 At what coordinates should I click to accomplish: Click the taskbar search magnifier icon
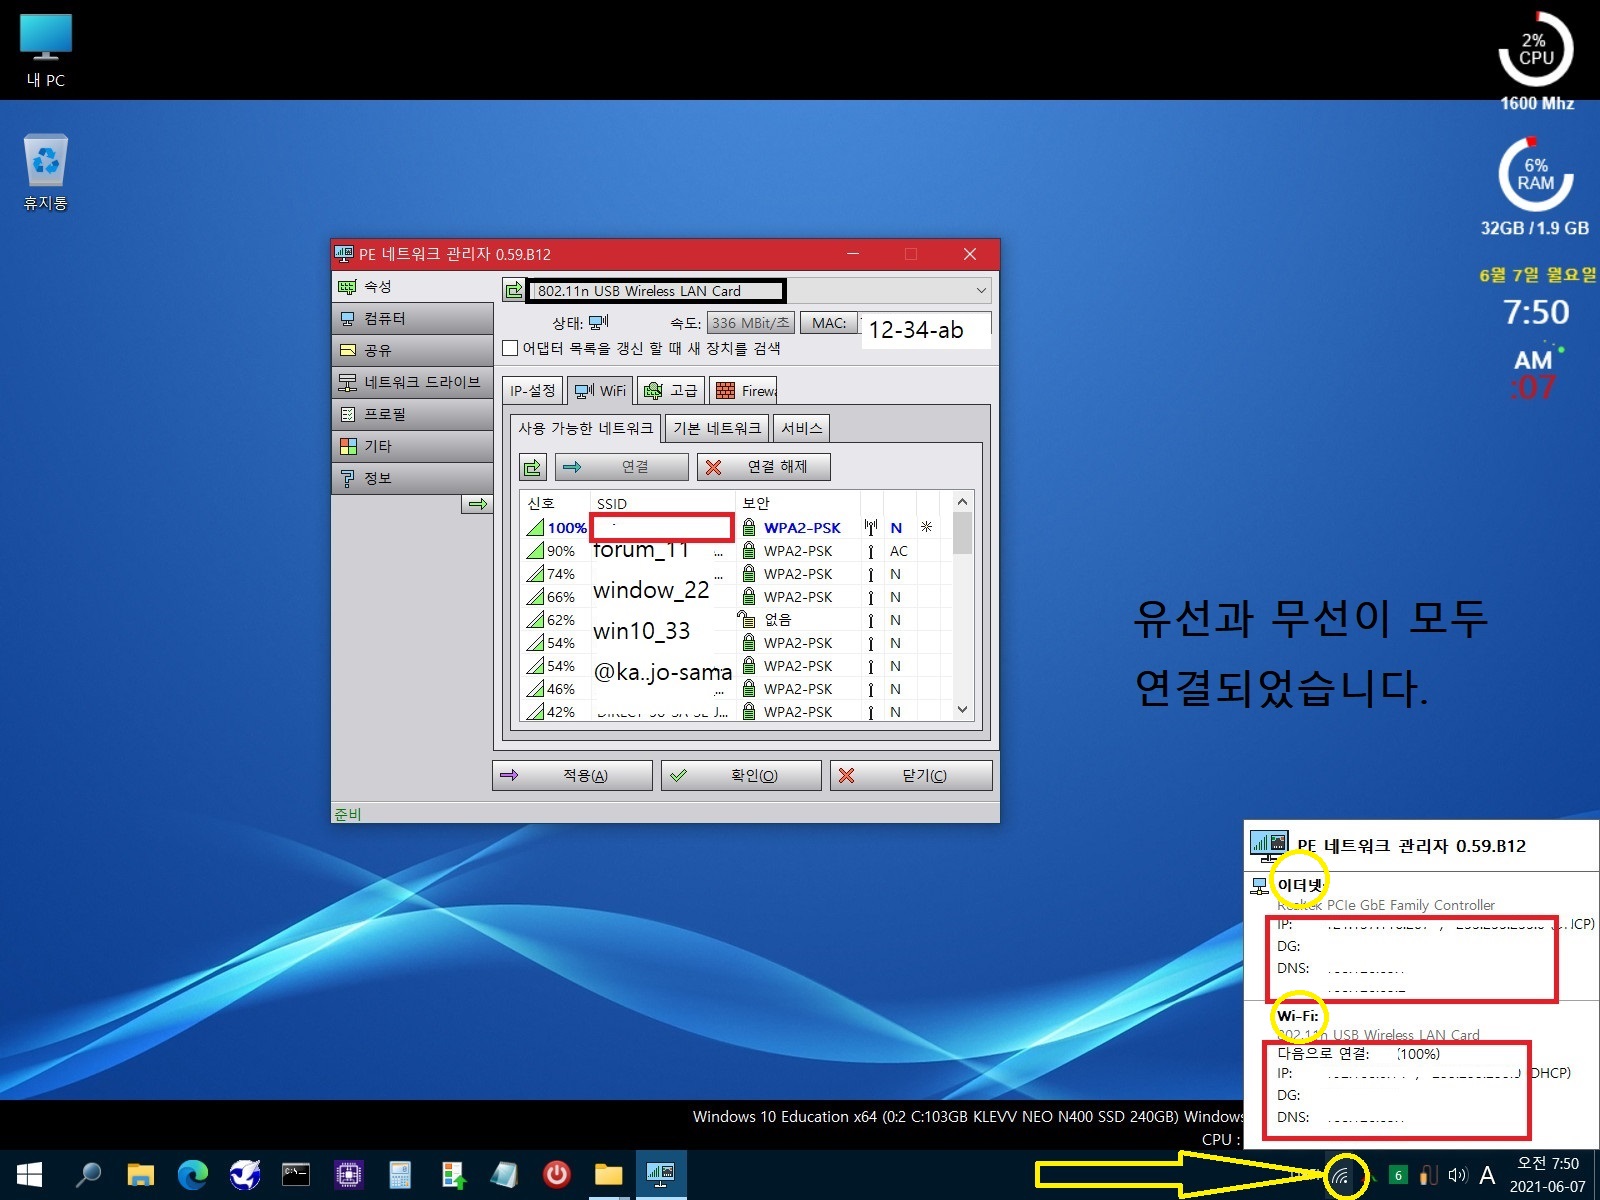[x=88, y=1174]
